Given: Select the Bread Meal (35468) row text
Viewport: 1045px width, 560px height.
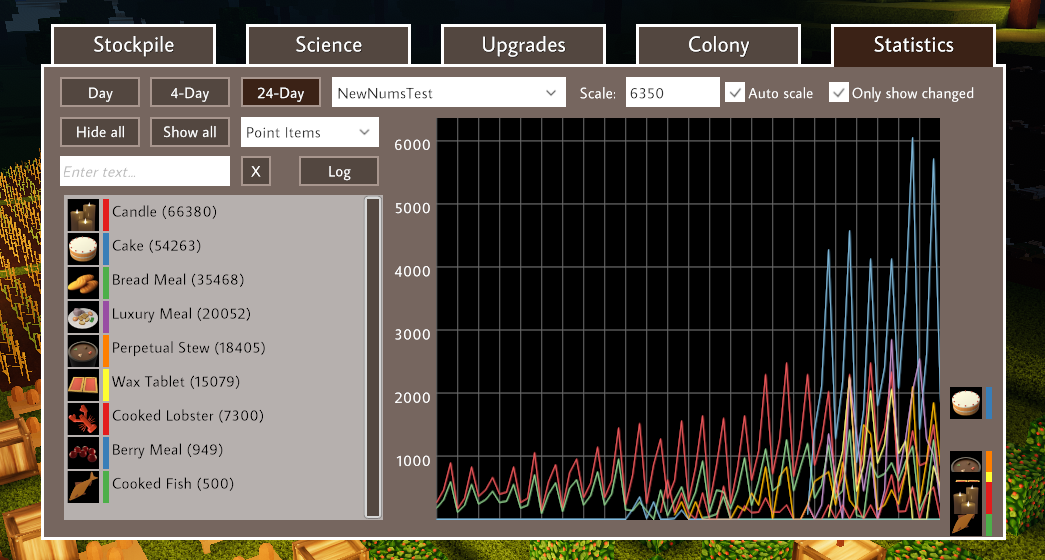Looking at the screenshot, I should coord(178,280).
